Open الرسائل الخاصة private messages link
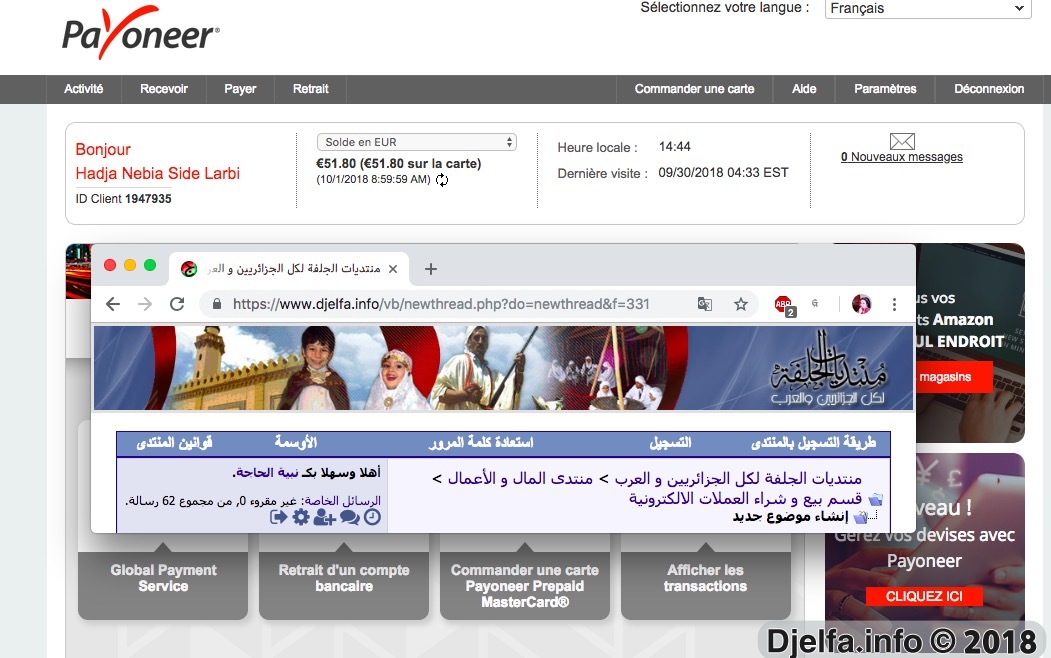Viewport: 1051px width, 658px height. pyautogui.click(x=343, y=501)
